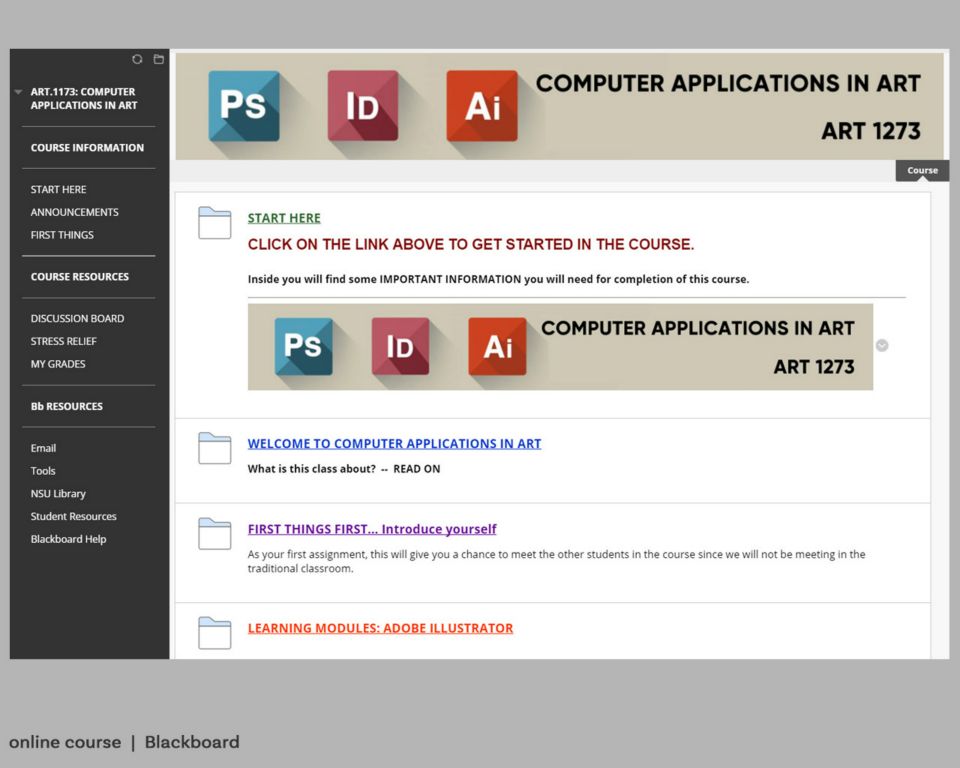This screenshot has width=960, height=768.
Task: Click the folder icon beside START HERE
Action: pyautogui.click(x=214, y=223)
